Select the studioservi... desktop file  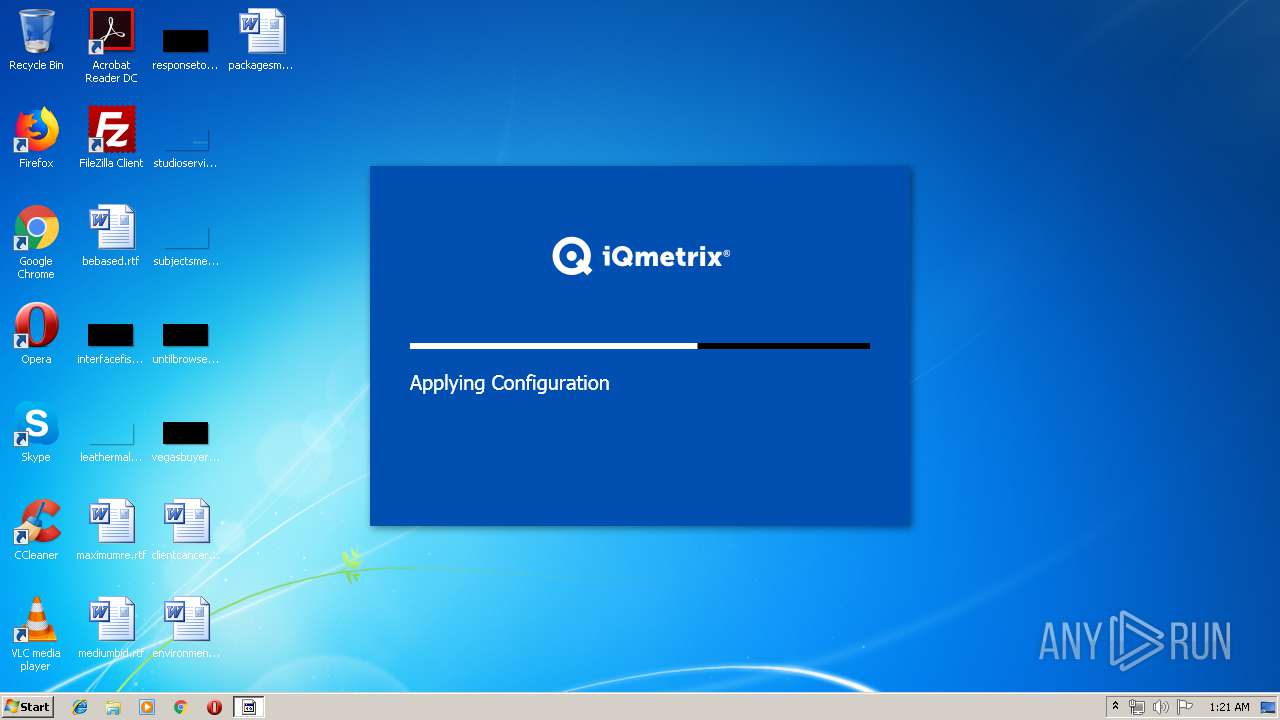(185, 147)
